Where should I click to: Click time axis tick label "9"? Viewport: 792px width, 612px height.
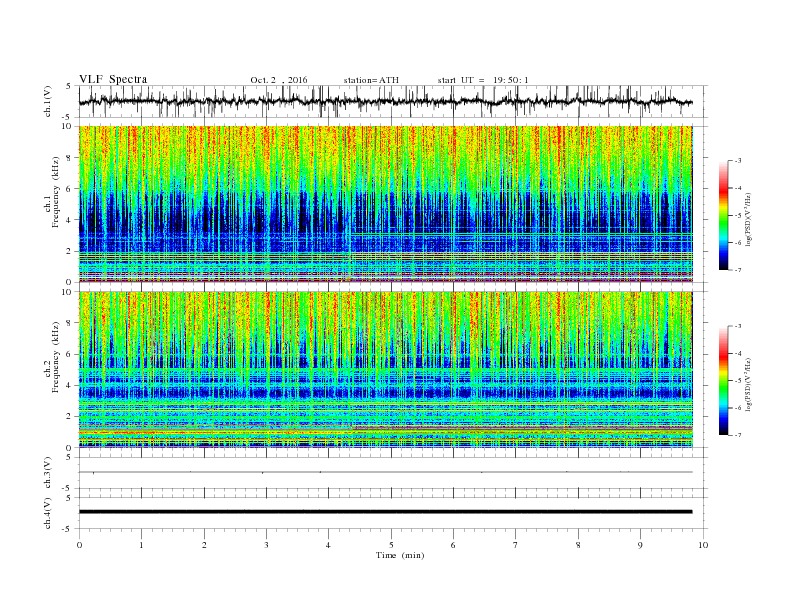coord(640,545)
